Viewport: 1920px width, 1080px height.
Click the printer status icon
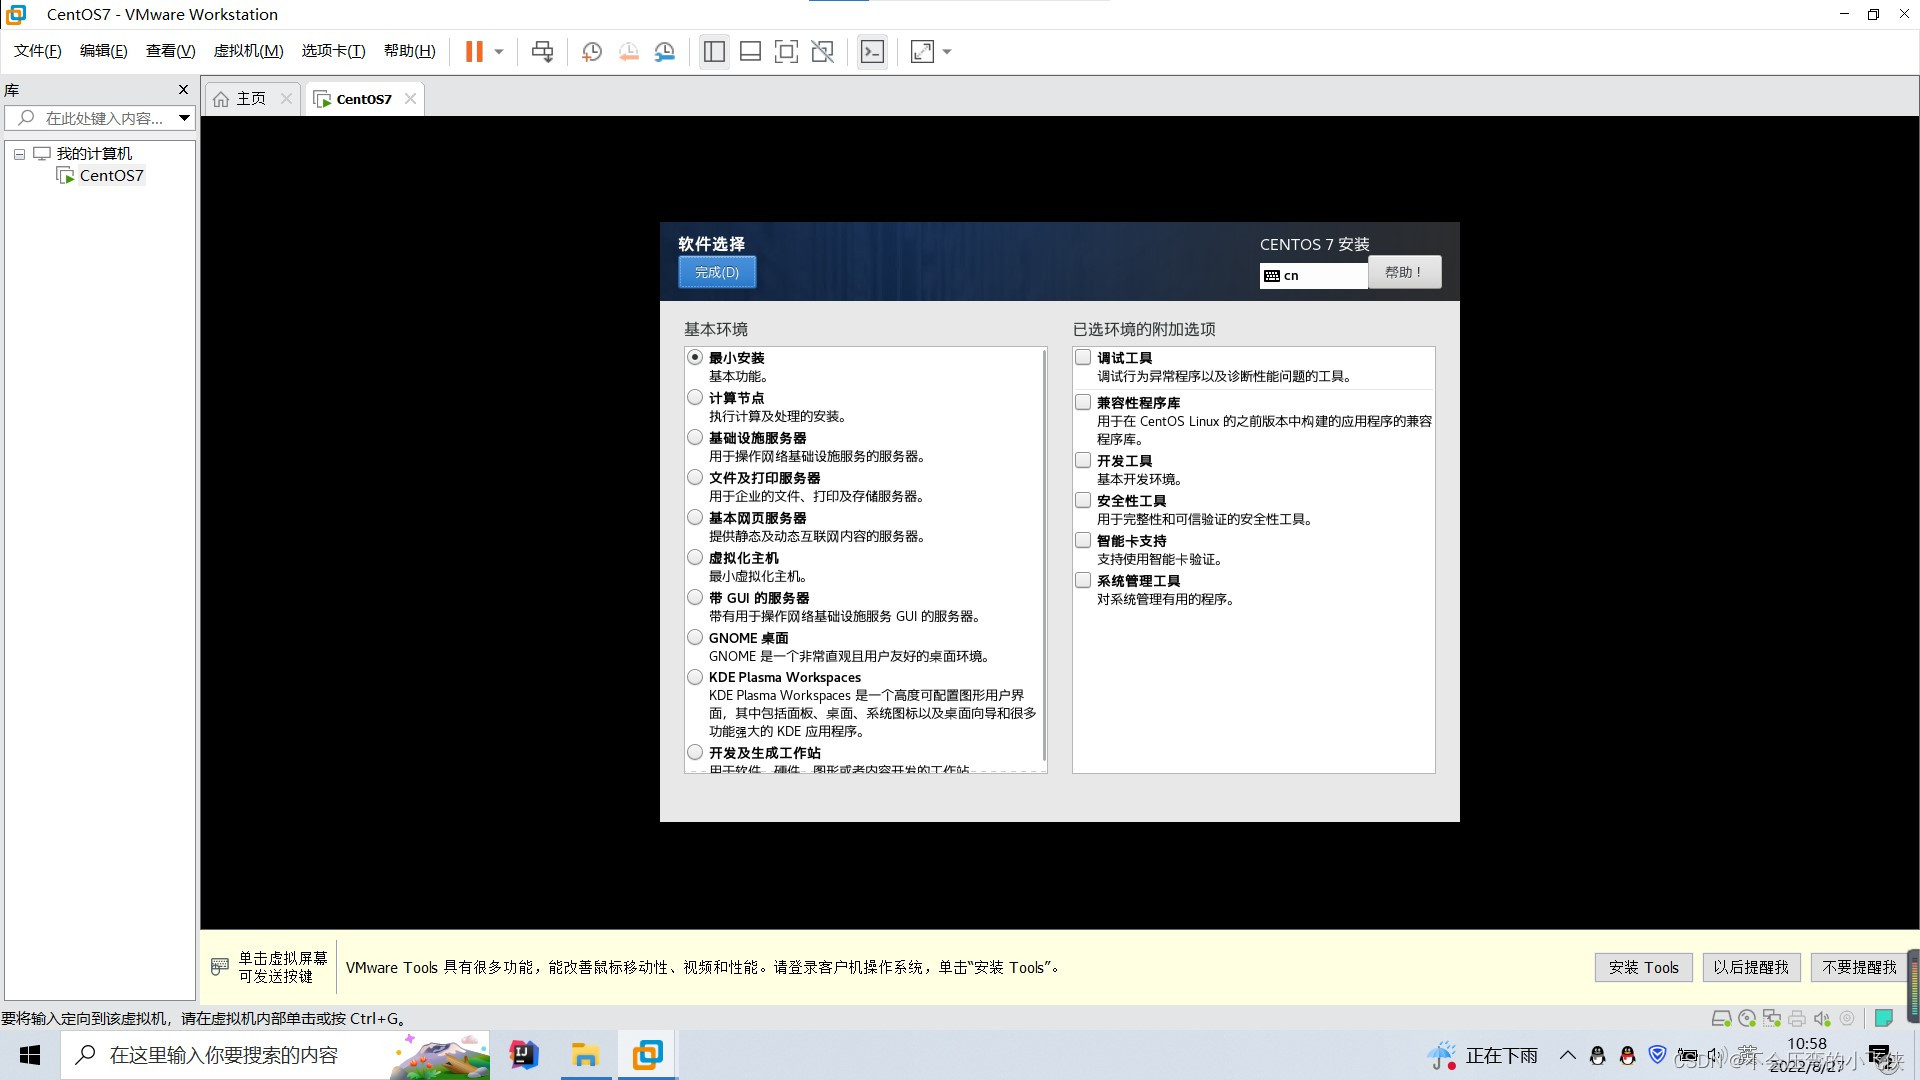(1797, 1019)
